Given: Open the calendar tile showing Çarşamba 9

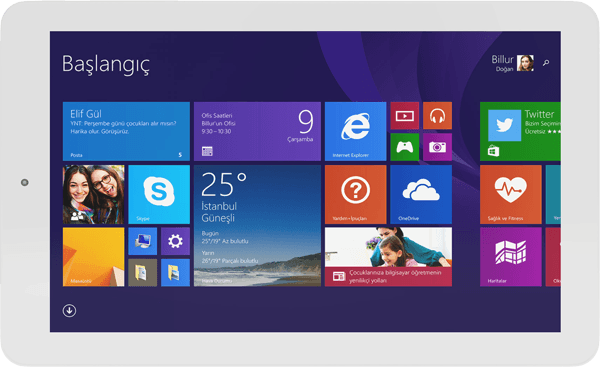Looking at the screenshot, I should click(257, 131).
